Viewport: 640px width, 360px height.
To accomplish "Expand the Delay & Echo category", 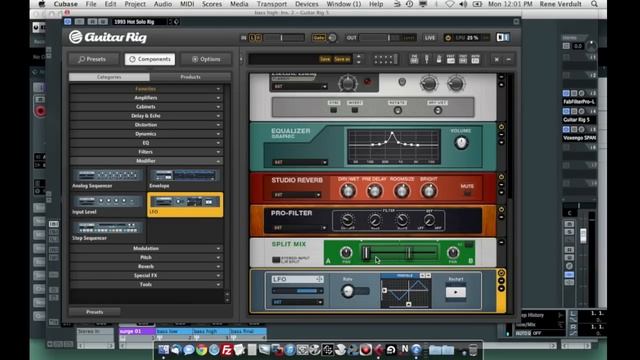I will (146, 116).
